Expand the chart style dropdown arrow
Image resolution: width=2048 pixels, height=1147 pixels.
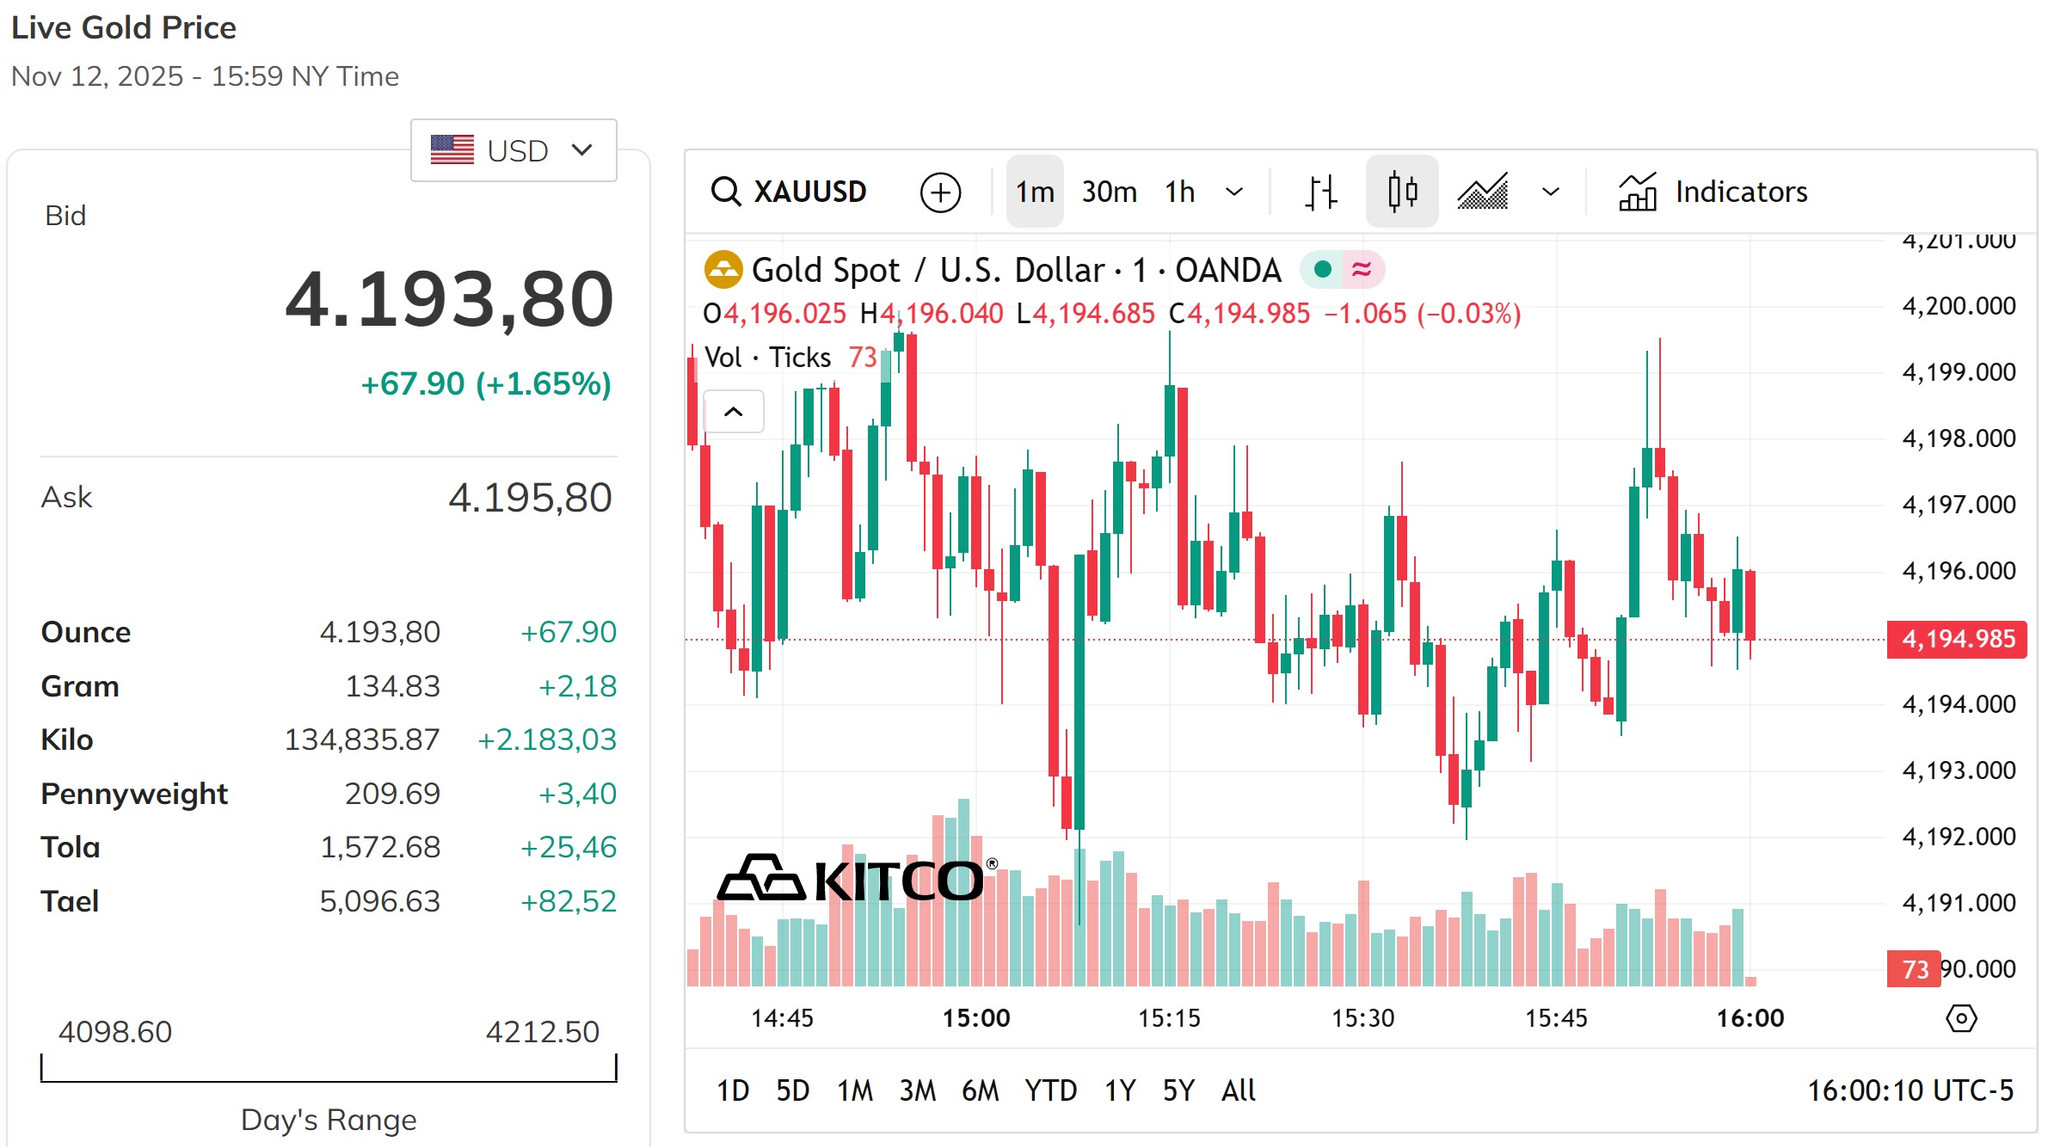1550,191
